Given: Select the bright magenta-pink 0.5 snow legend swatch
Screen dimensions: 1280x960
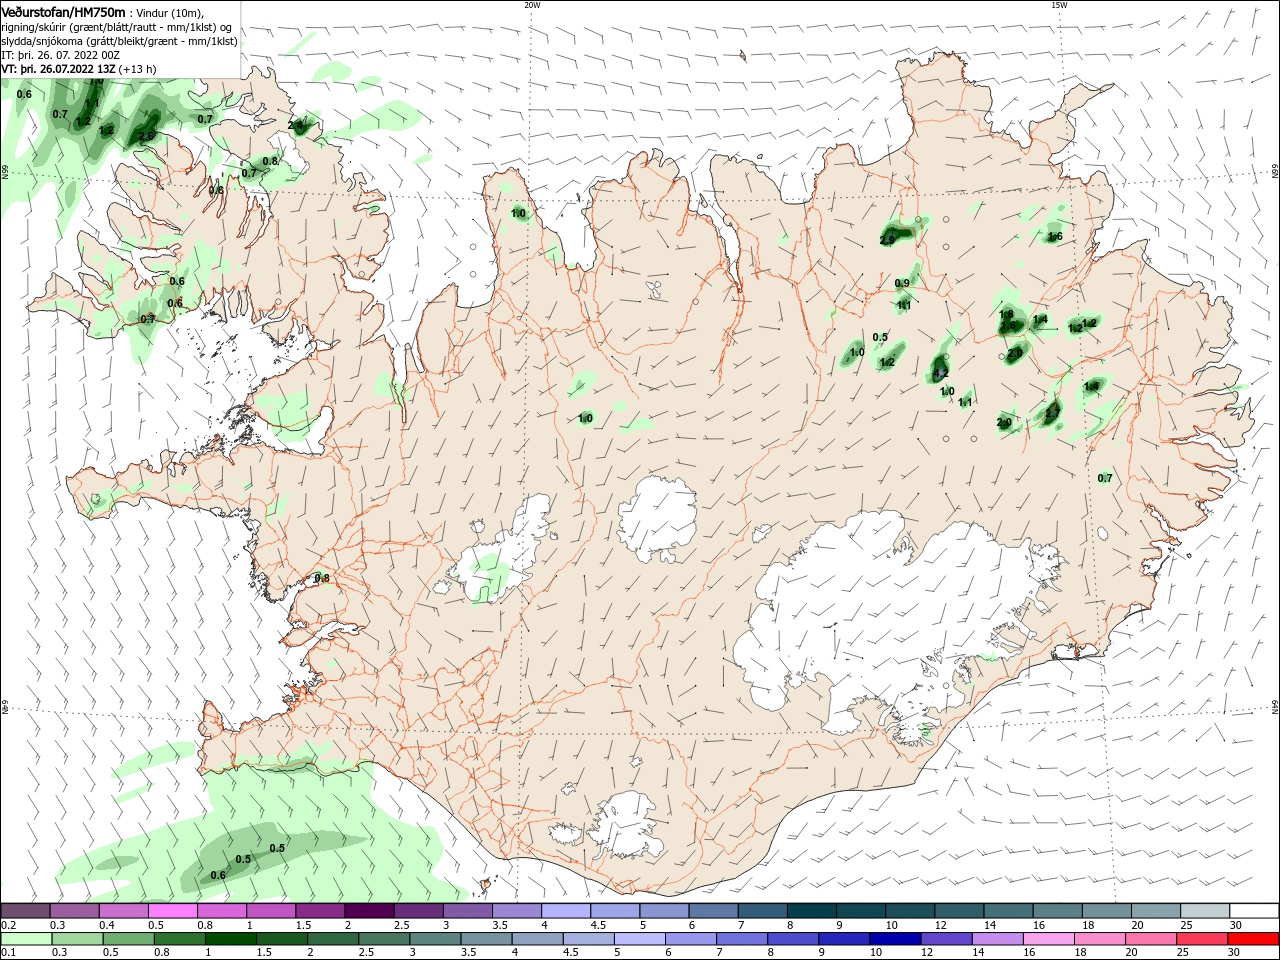Looking at the screenshot, I should [x=172, y=911].
